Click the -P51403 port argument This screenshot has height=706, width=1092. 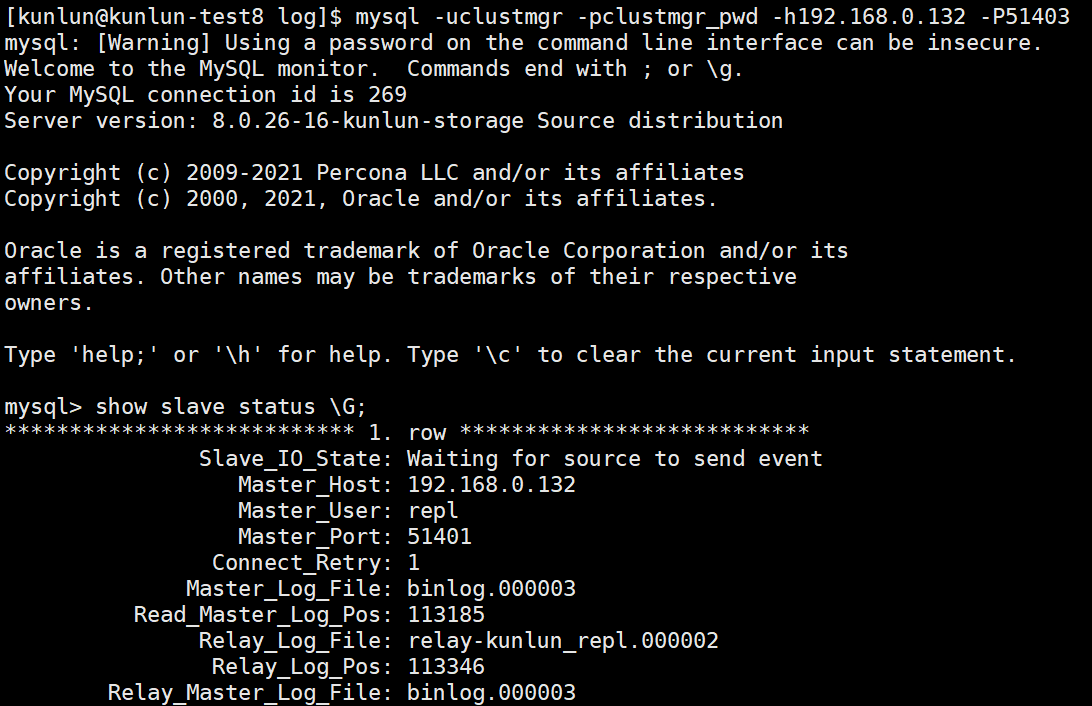click(x=1024, y=16)
